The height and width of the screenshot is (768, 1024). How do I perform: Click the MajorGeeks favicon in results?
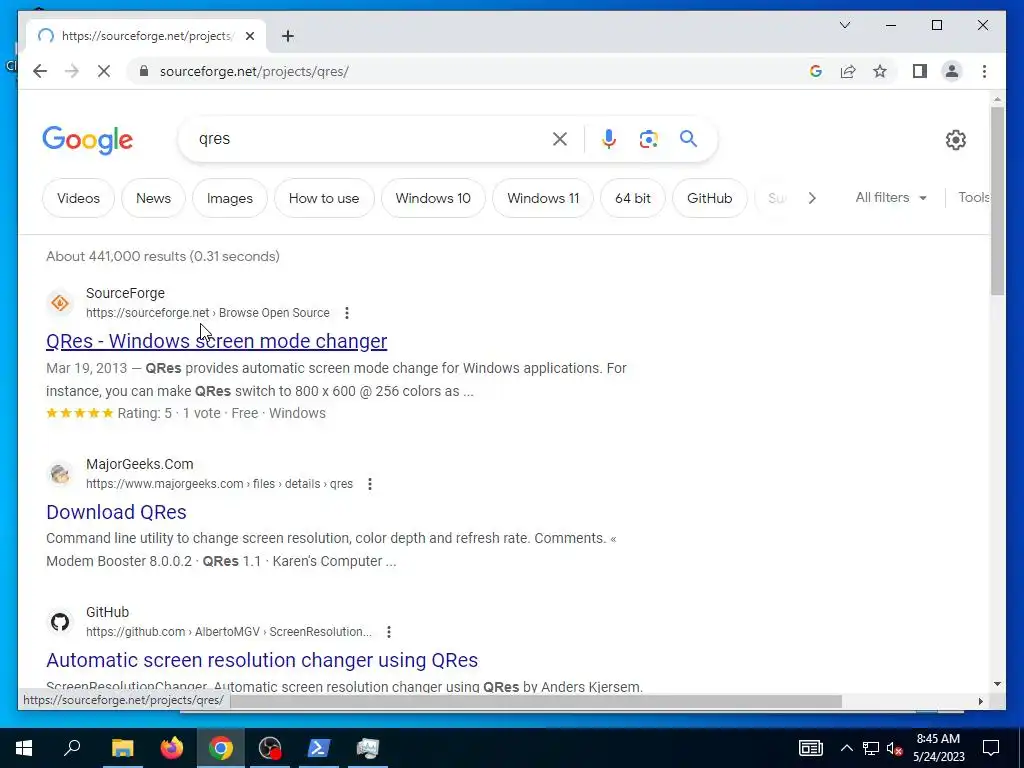(x=60, y=473)
